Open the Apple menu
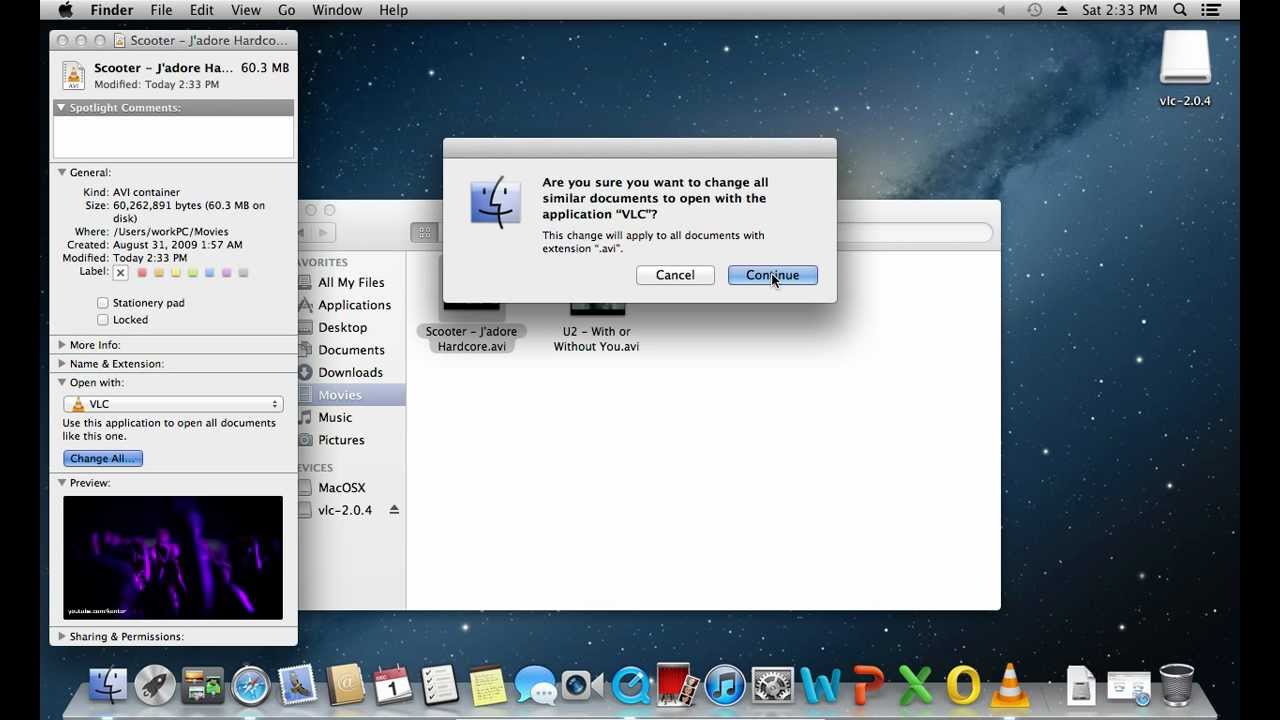 [x=66, y=10]
